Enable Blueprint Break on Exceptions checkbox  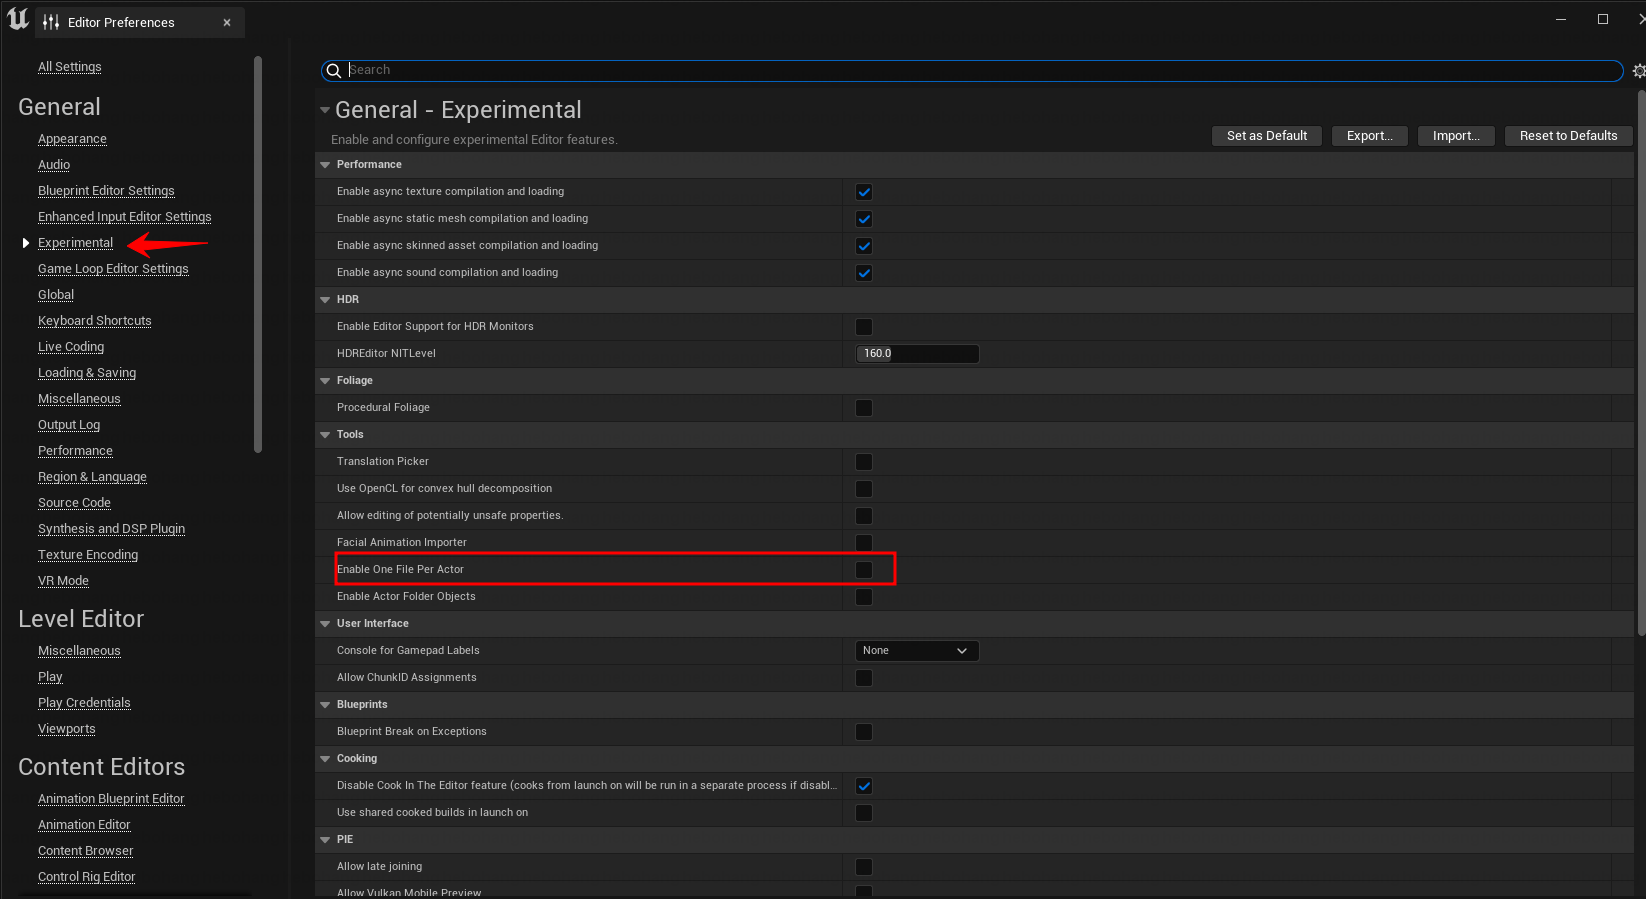pos(864,732)
